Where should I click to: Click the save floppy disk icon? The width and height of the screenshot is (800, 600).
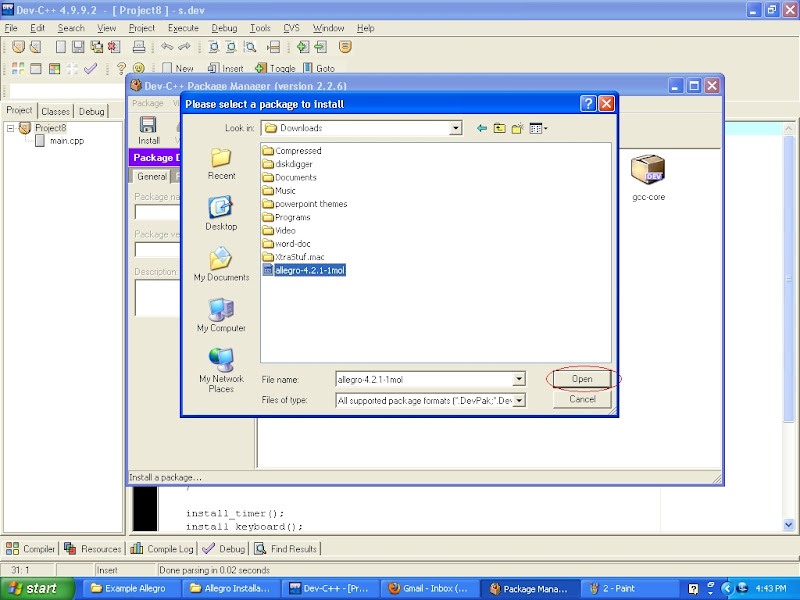click(78, 47)
